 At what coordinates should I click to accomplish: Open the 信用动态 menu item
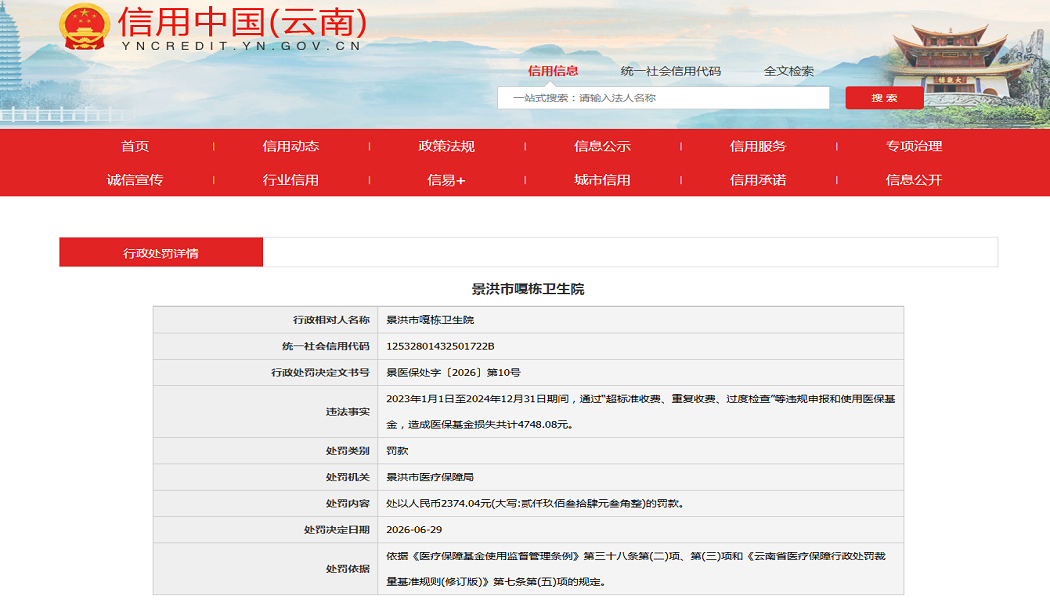(x=291, y=146)
